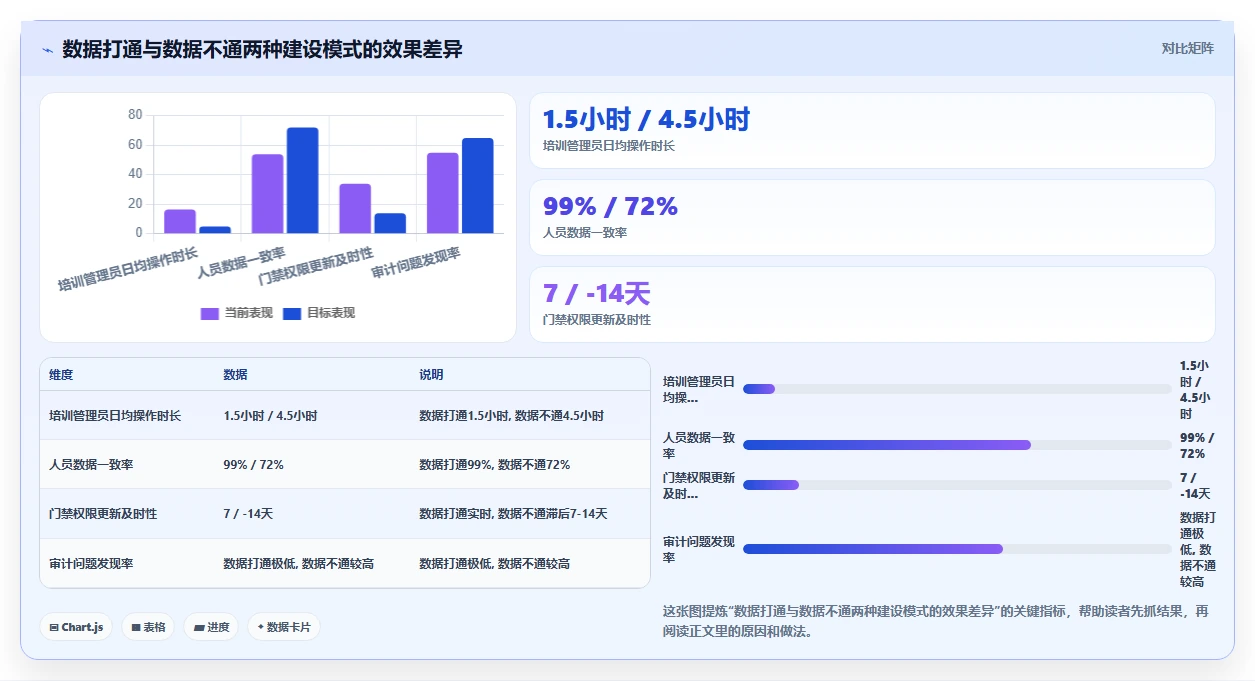Click the 门禁权限更新及时 progress bar
Viewport: 1255px width, 681px height.
[957, 485]
